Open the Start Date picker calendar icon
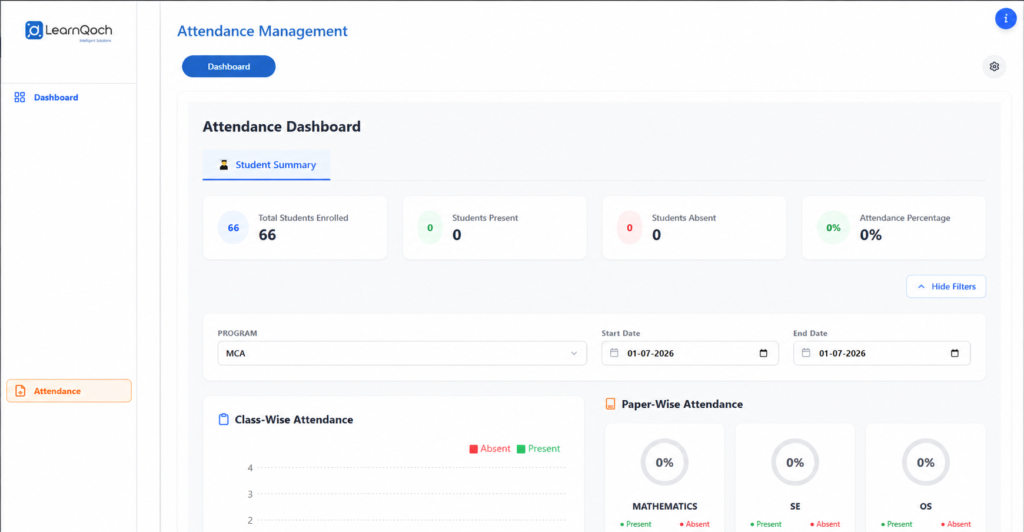Viewport: 1024px width, 532px height. point(763,353)
